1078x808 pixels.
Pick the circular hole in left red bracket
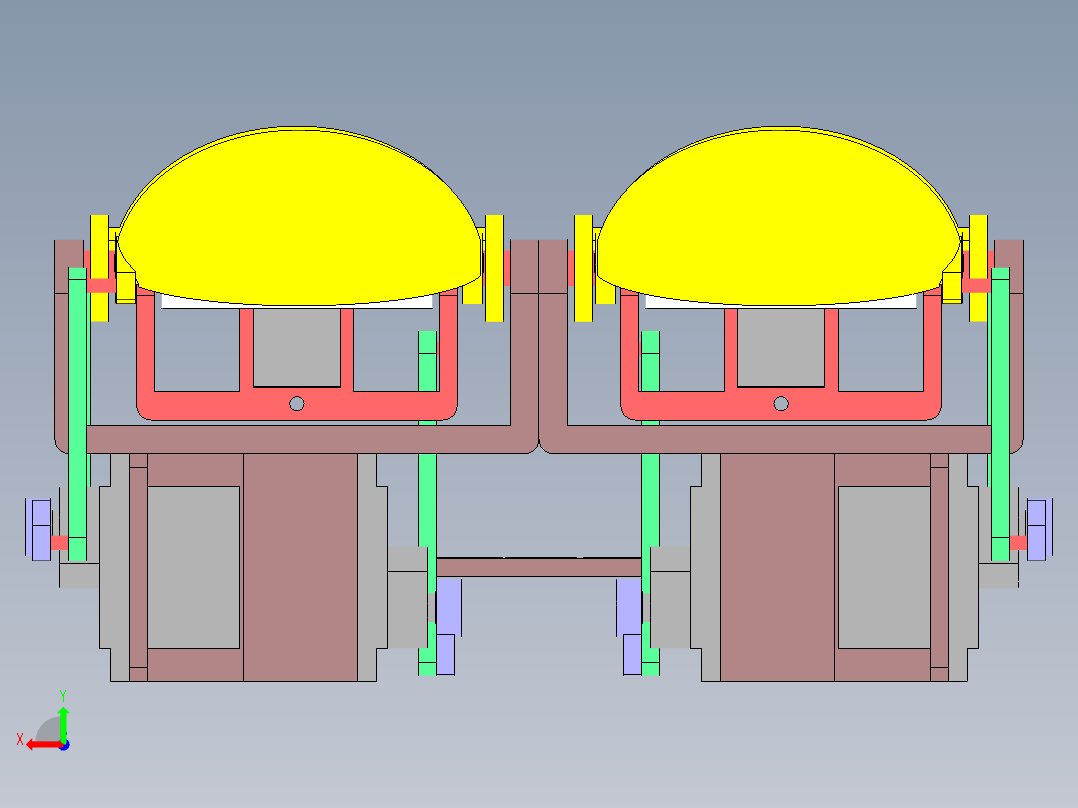point(297,404)
